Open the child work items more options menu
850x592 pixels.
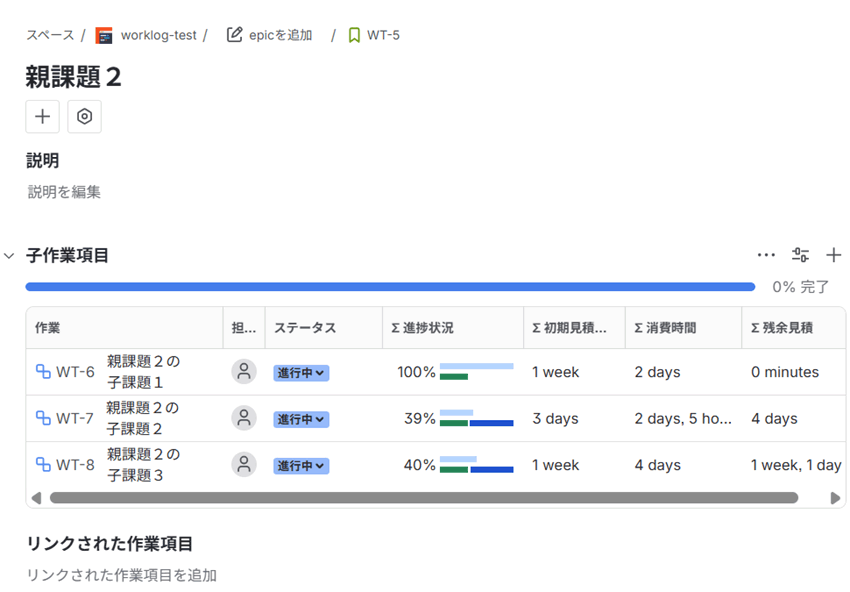[766, 255]
